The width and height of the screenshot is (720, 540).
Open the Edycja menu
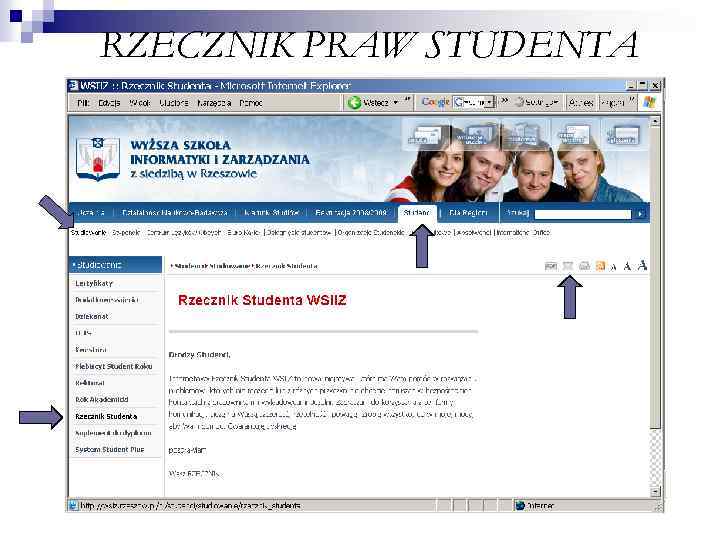point(109,103)
